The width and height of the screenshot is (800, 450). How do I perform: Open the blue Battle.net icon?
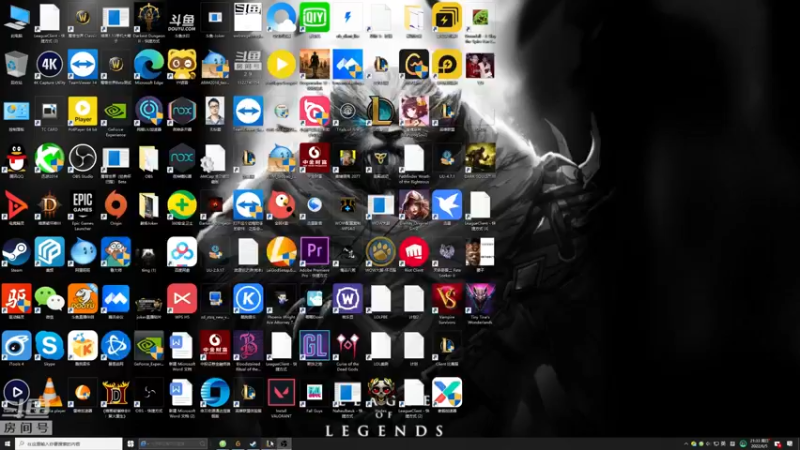coord(116,346)
